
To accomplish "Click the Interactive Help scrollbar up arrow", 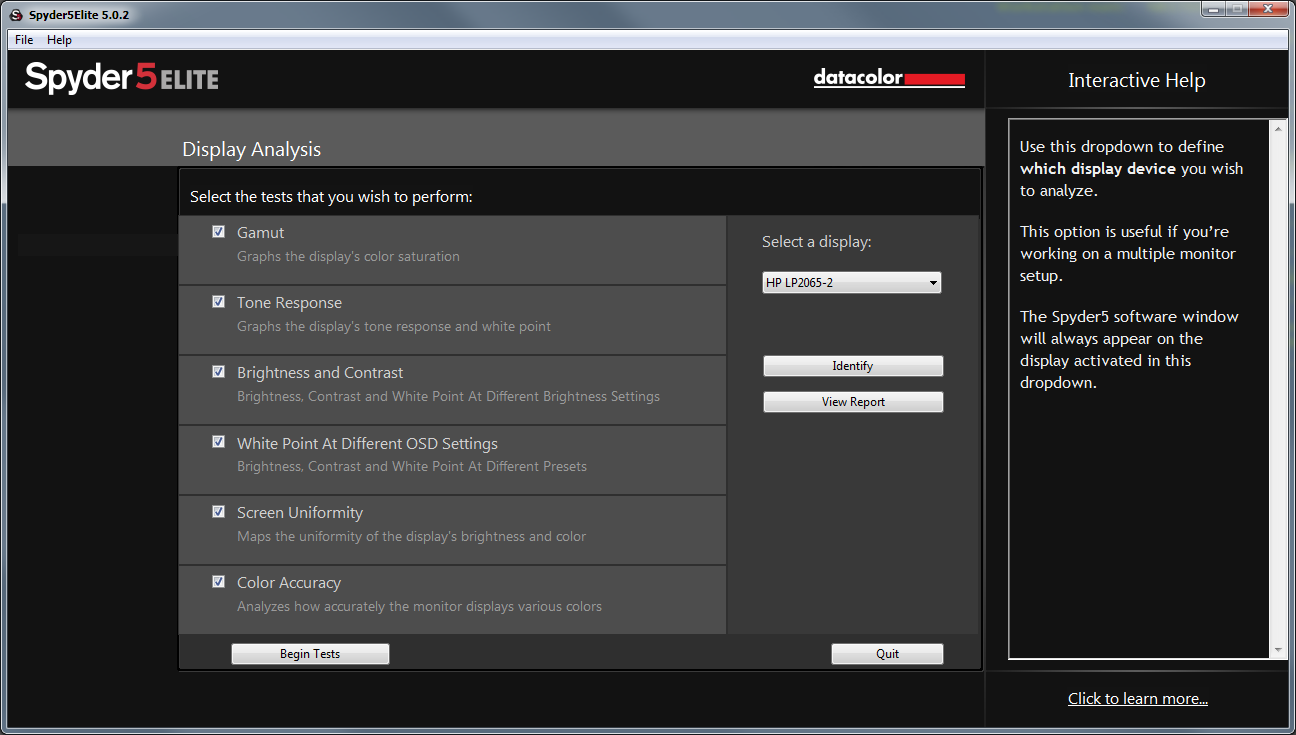I will tap(1277, 128).
